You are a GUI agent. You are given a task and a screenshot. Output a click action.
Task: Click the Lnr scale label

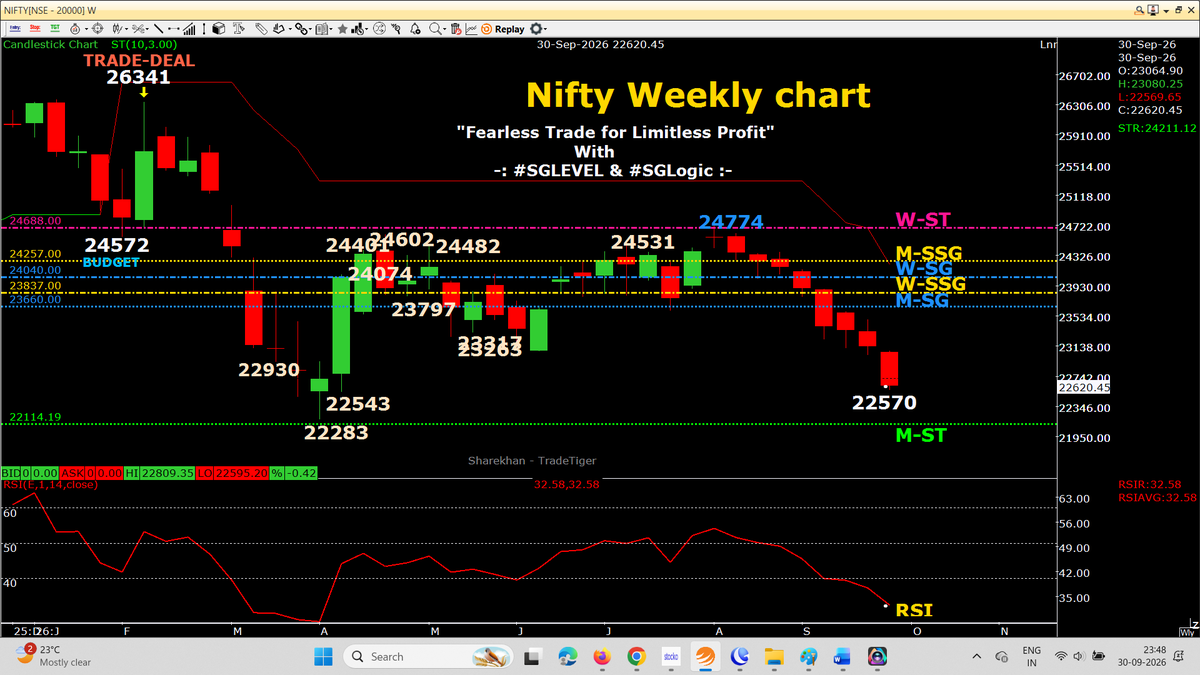[1047, 44]
